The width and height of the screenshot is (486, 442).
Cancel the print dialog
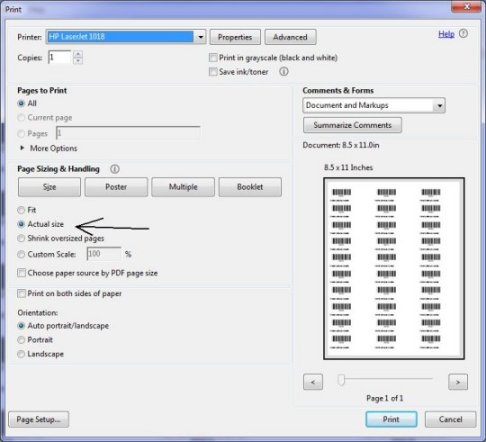(450, 419)
